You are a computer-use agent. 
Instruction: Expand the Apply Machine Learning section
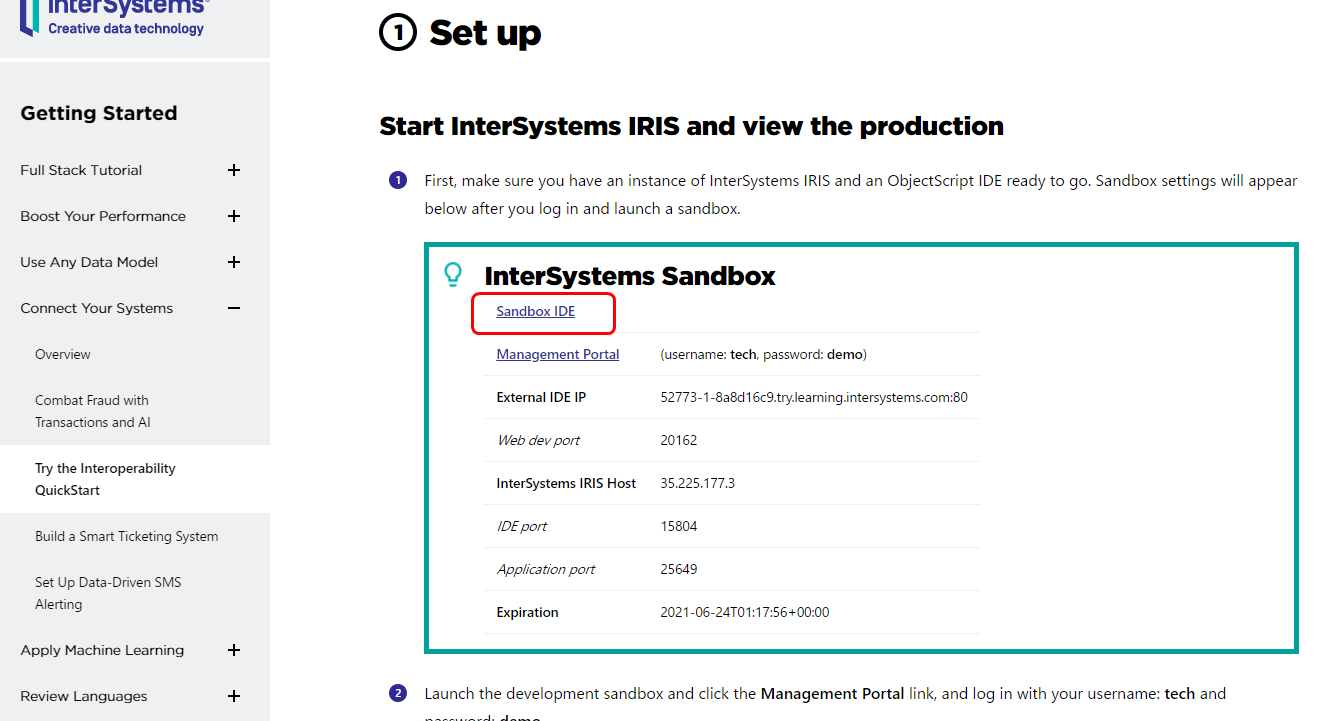(233, 650)
